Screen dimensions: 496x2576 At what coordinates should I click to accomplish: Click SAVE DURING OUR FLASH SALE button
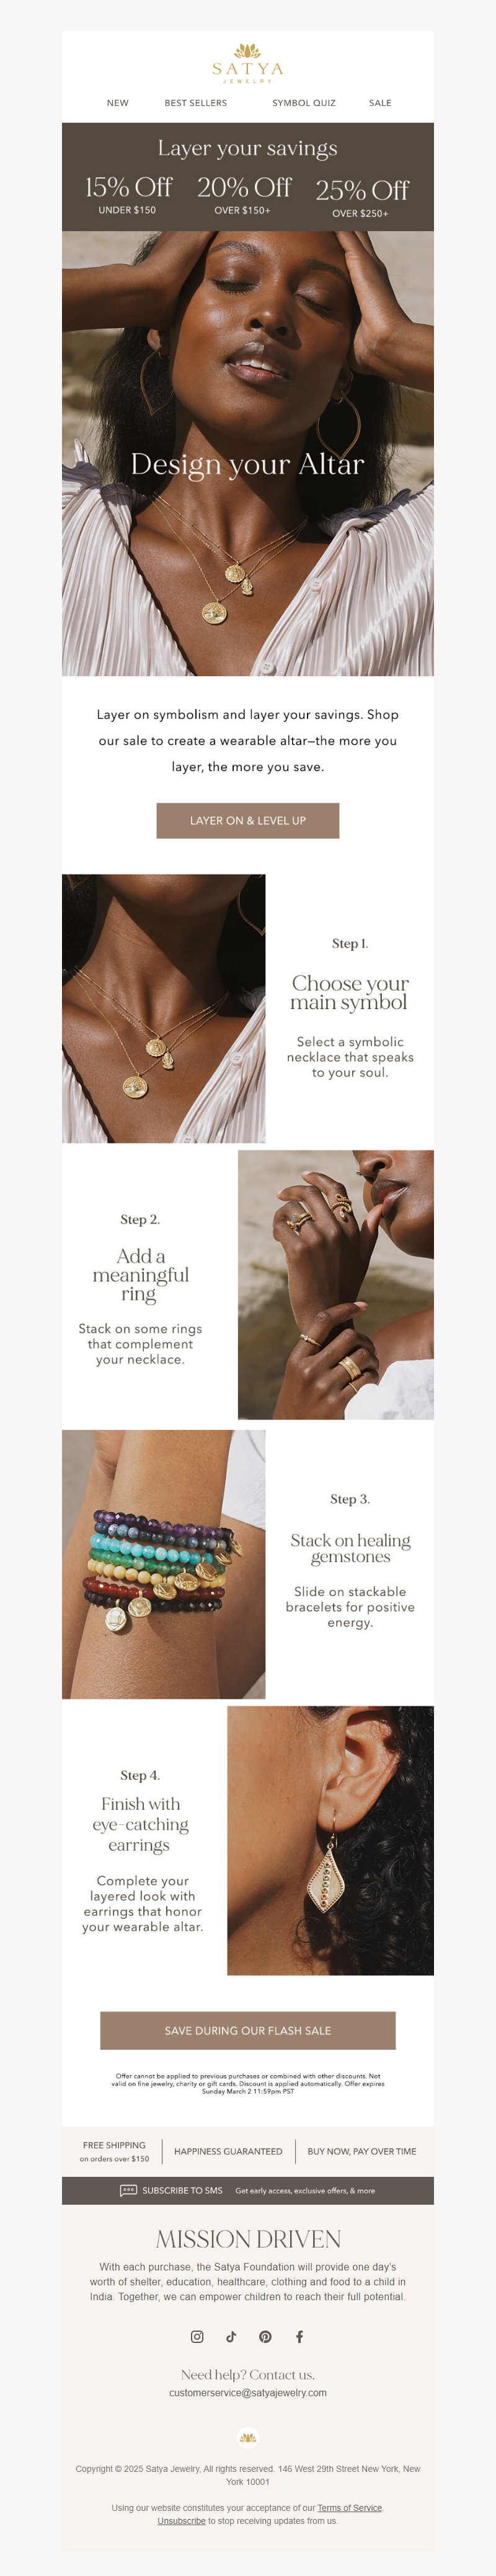click(x=248, y=2030)
